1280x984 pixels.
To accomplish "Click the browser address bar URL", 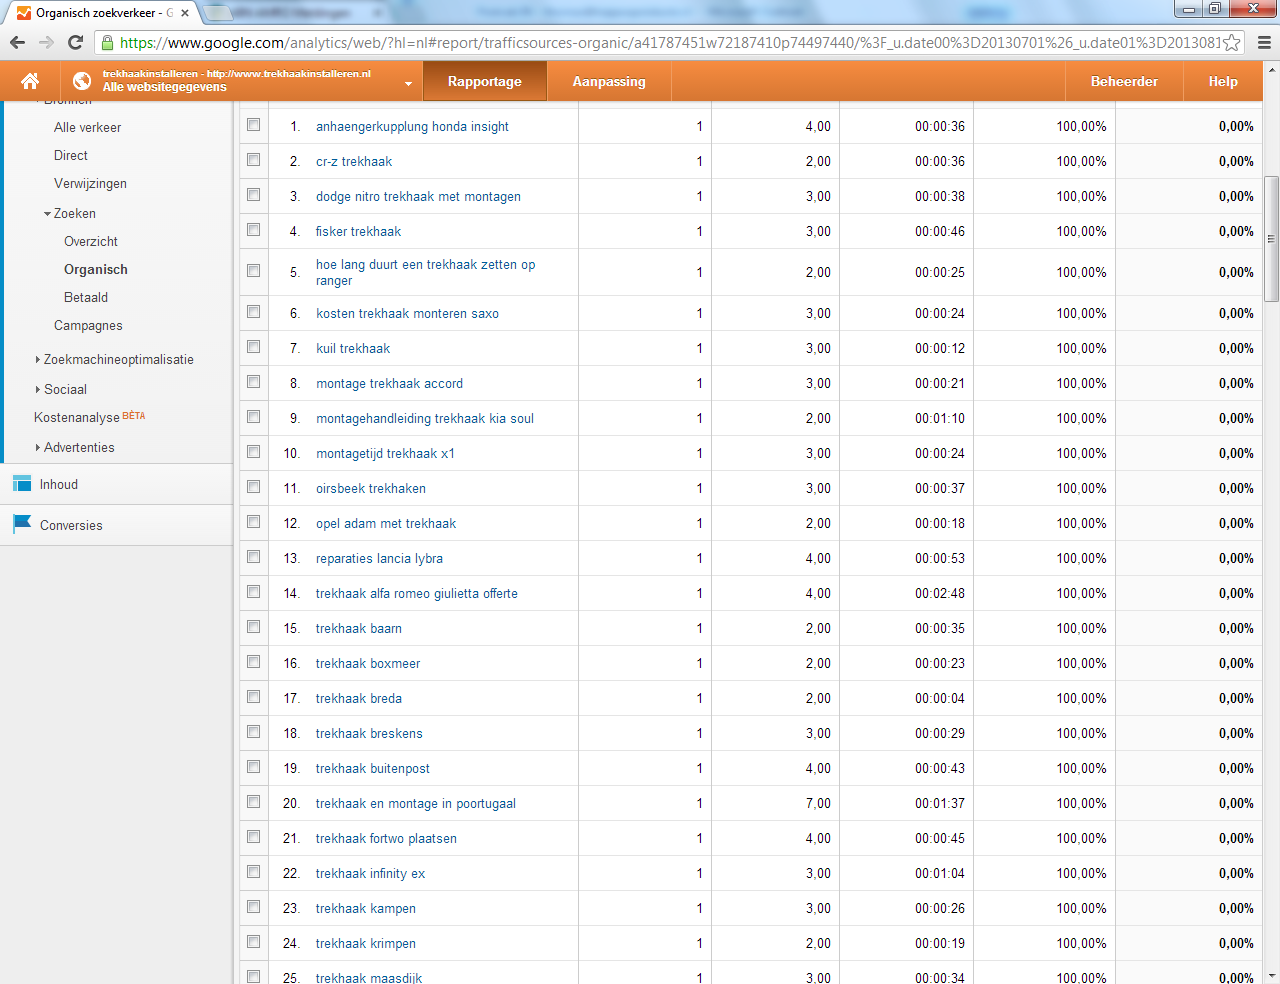I will click(670, 43).
